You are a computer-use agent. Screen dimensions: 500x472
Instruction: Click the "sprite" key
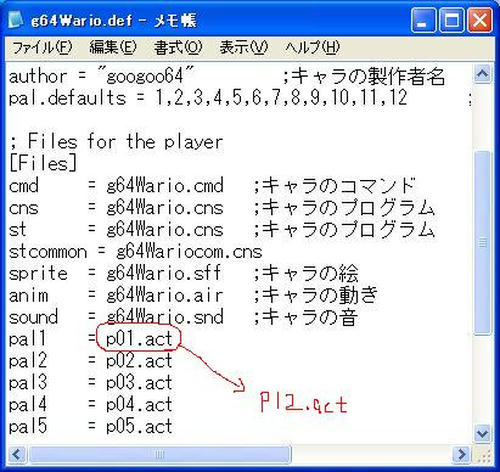38,274
